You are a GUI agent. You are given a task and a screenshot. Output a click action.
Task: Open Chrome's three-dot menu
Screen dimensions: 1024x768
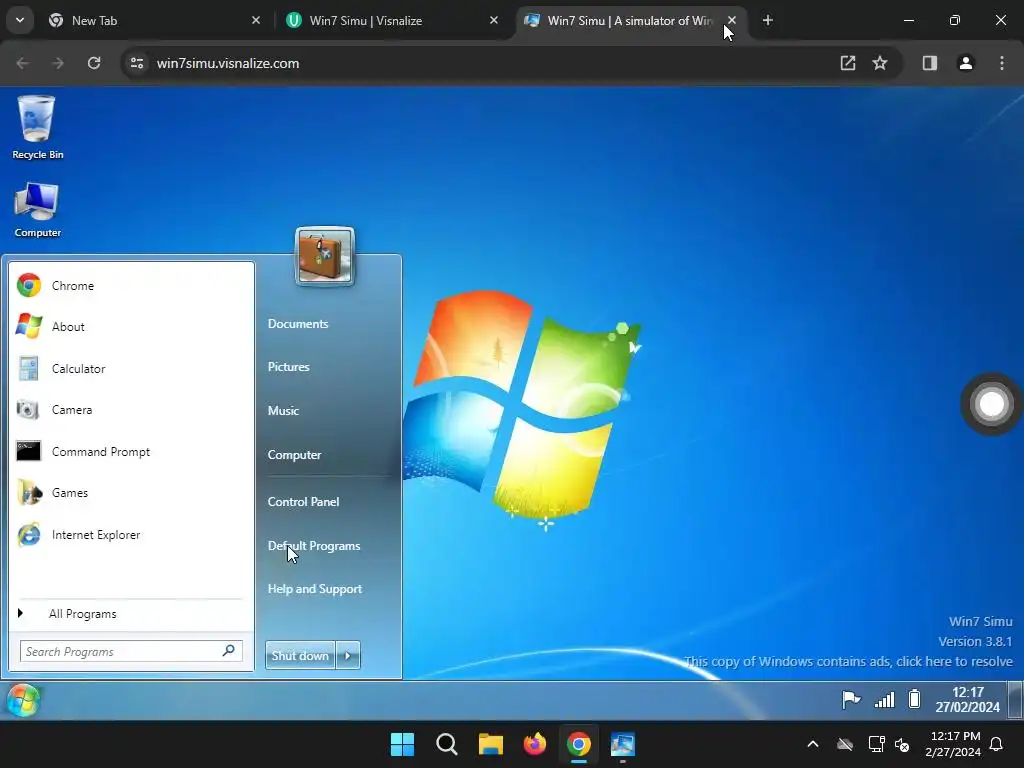(1002, 63)
